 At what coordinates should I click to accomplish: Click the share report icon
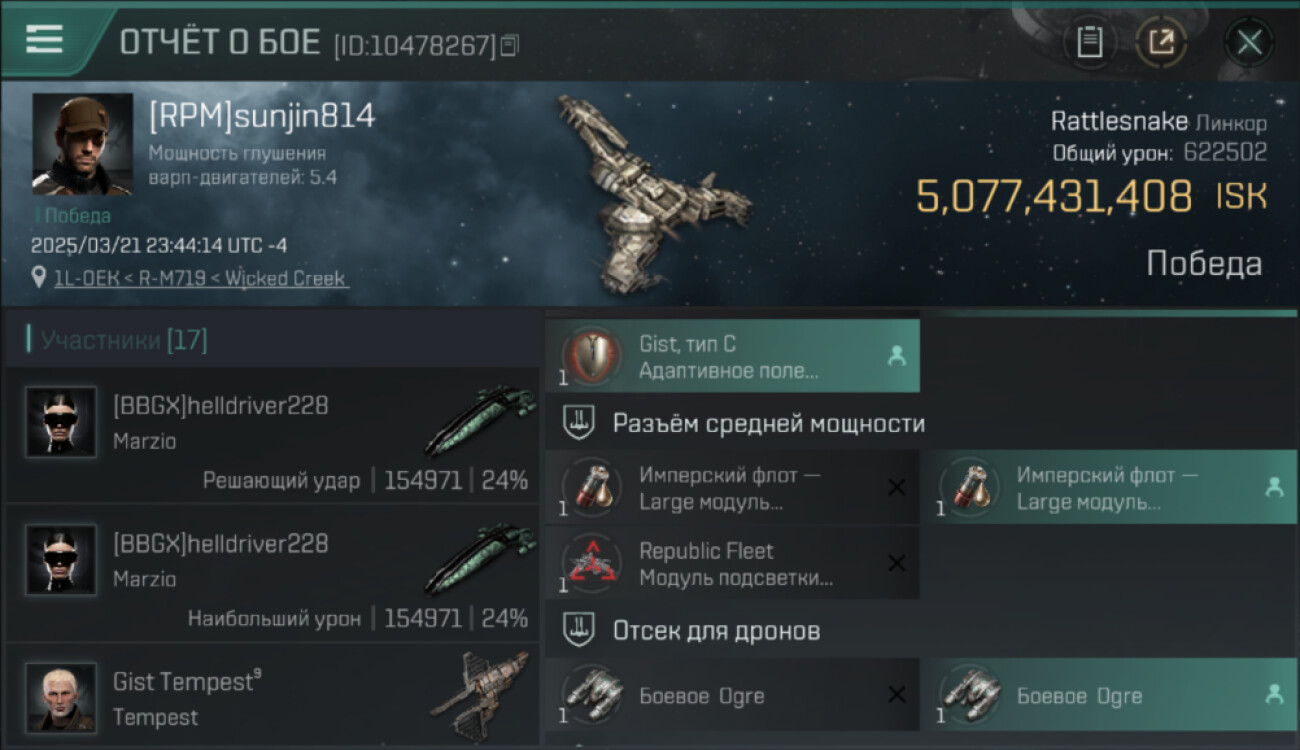click(1161, 42)
